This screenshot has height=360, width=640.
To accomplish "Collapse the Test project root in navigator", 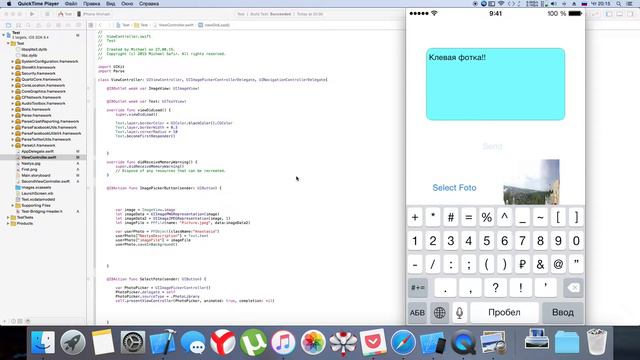I will click(4, 35).
